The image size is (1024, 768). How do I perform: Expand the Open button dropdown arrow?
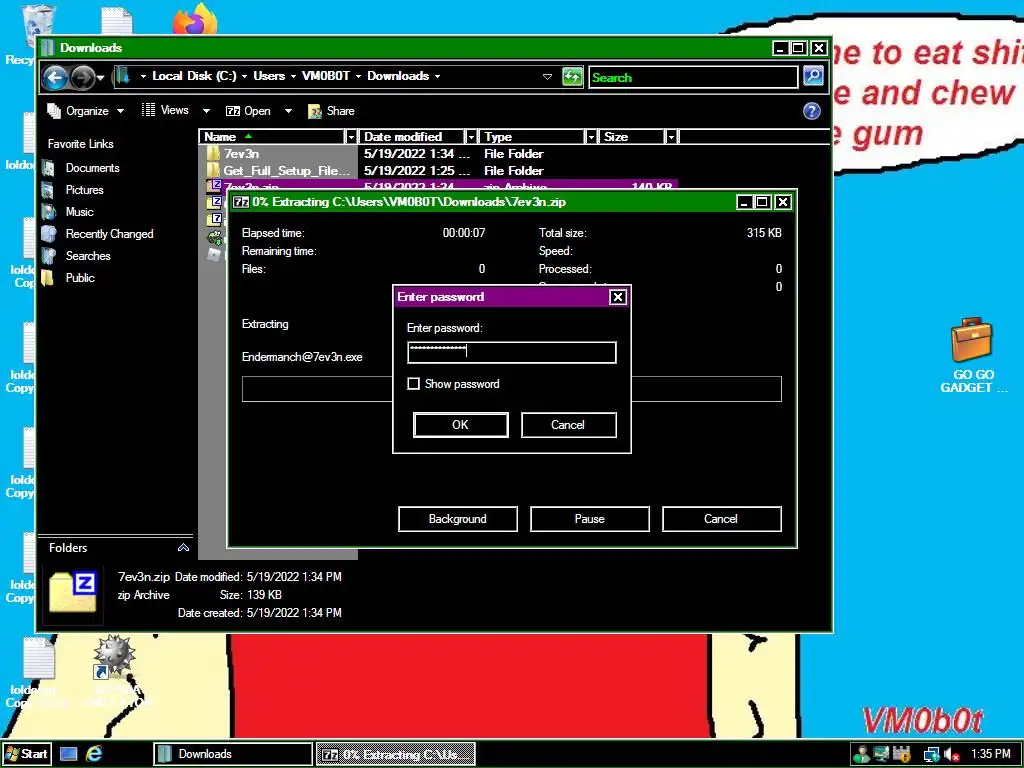click(288, 111)
